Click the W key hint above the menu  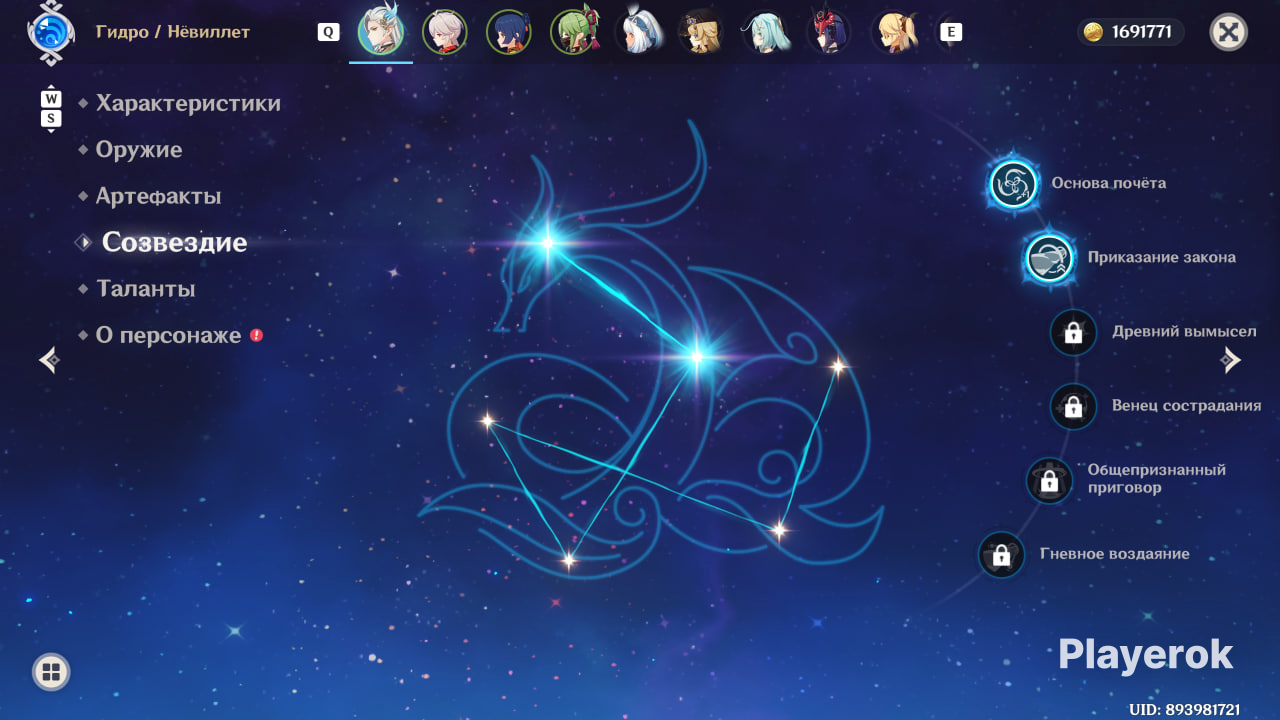pos(51,99)
